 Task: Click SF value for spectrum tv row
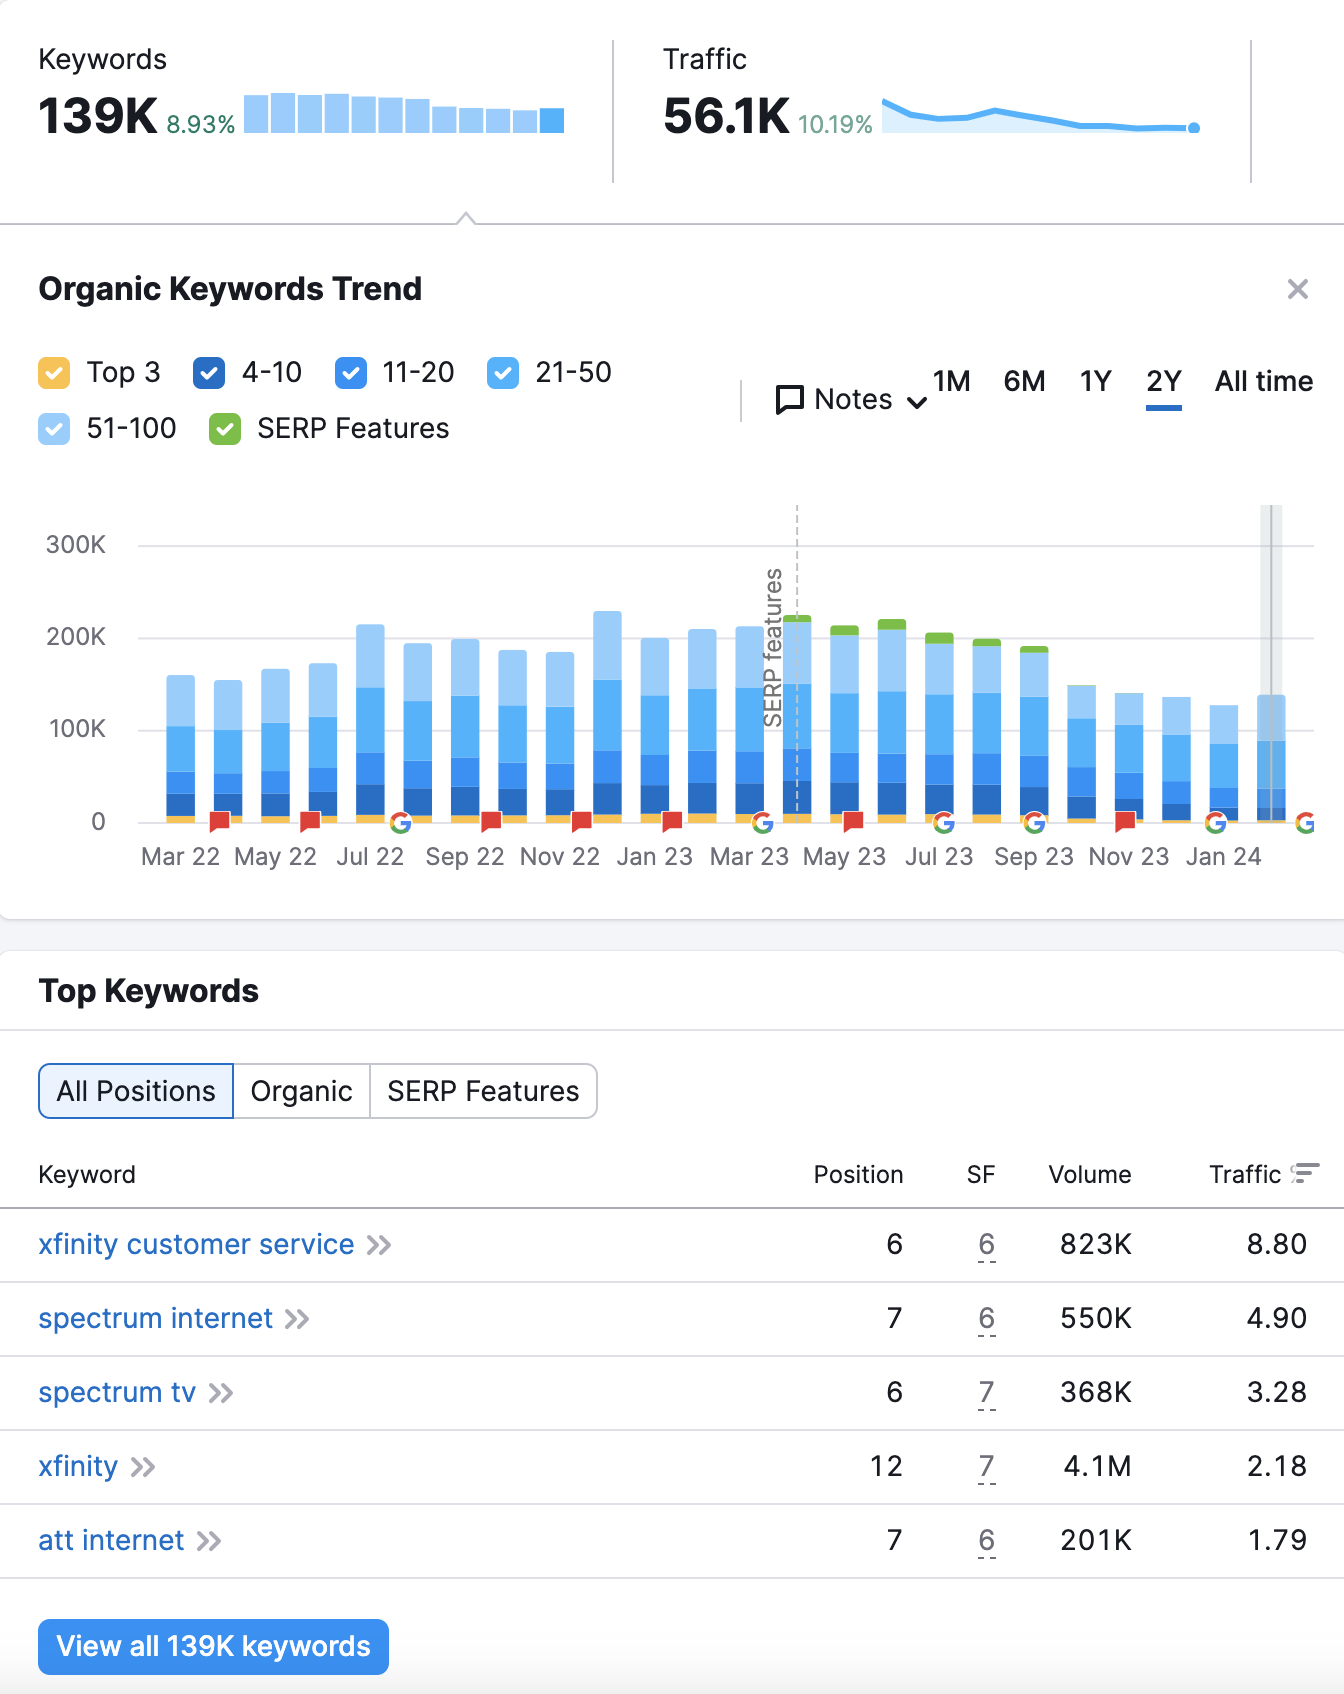(986, 1393)
